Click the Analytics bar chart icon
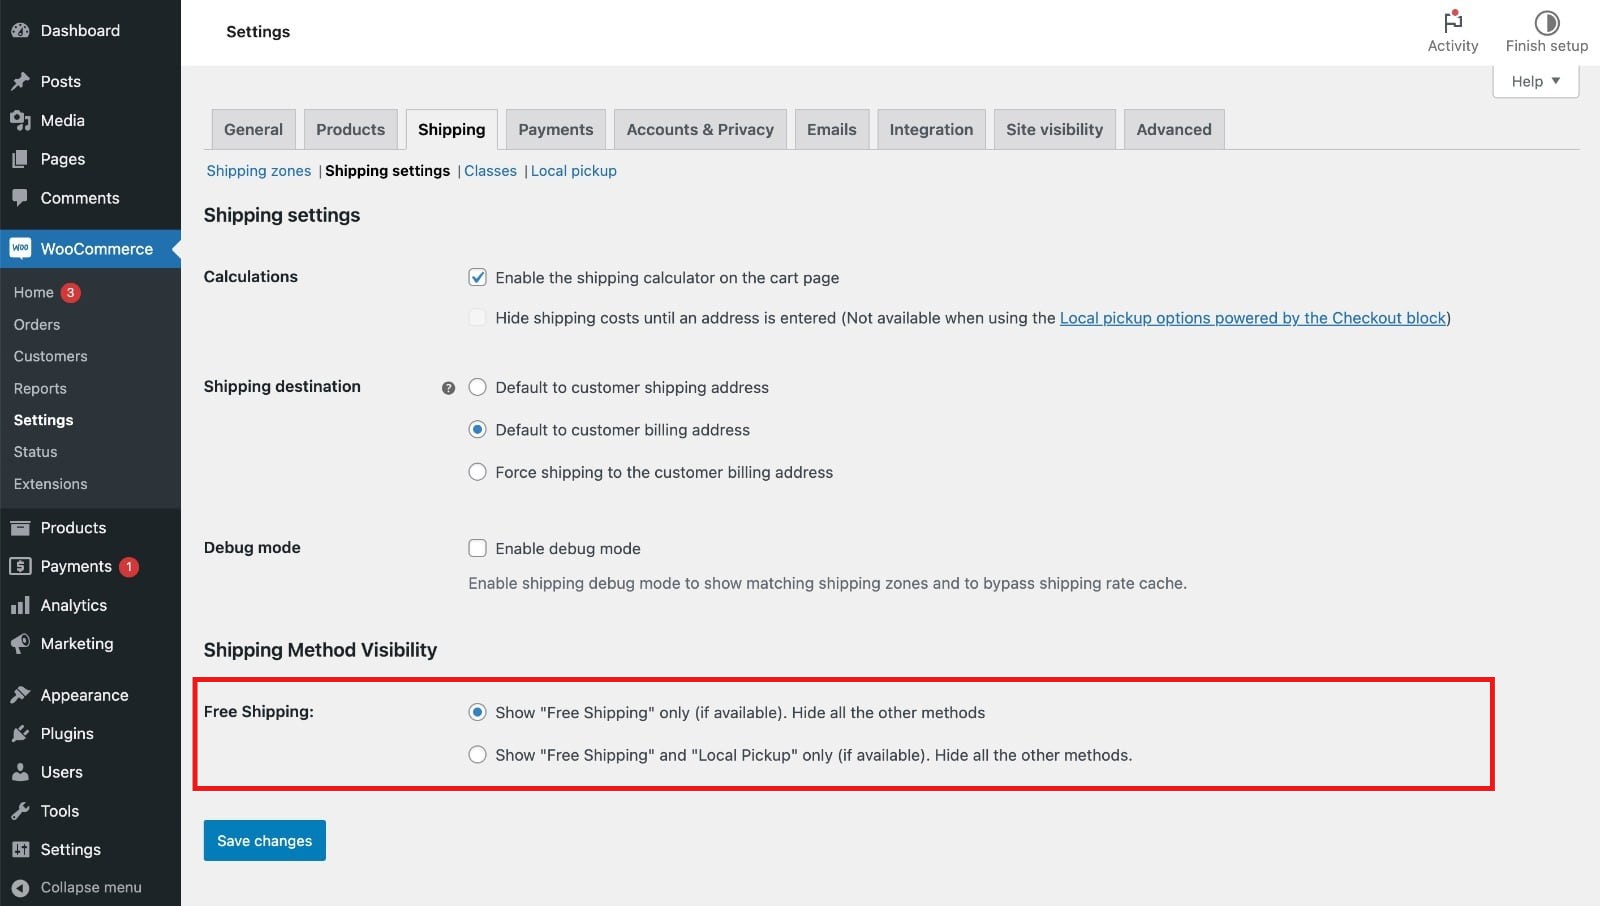 point(20,605)
